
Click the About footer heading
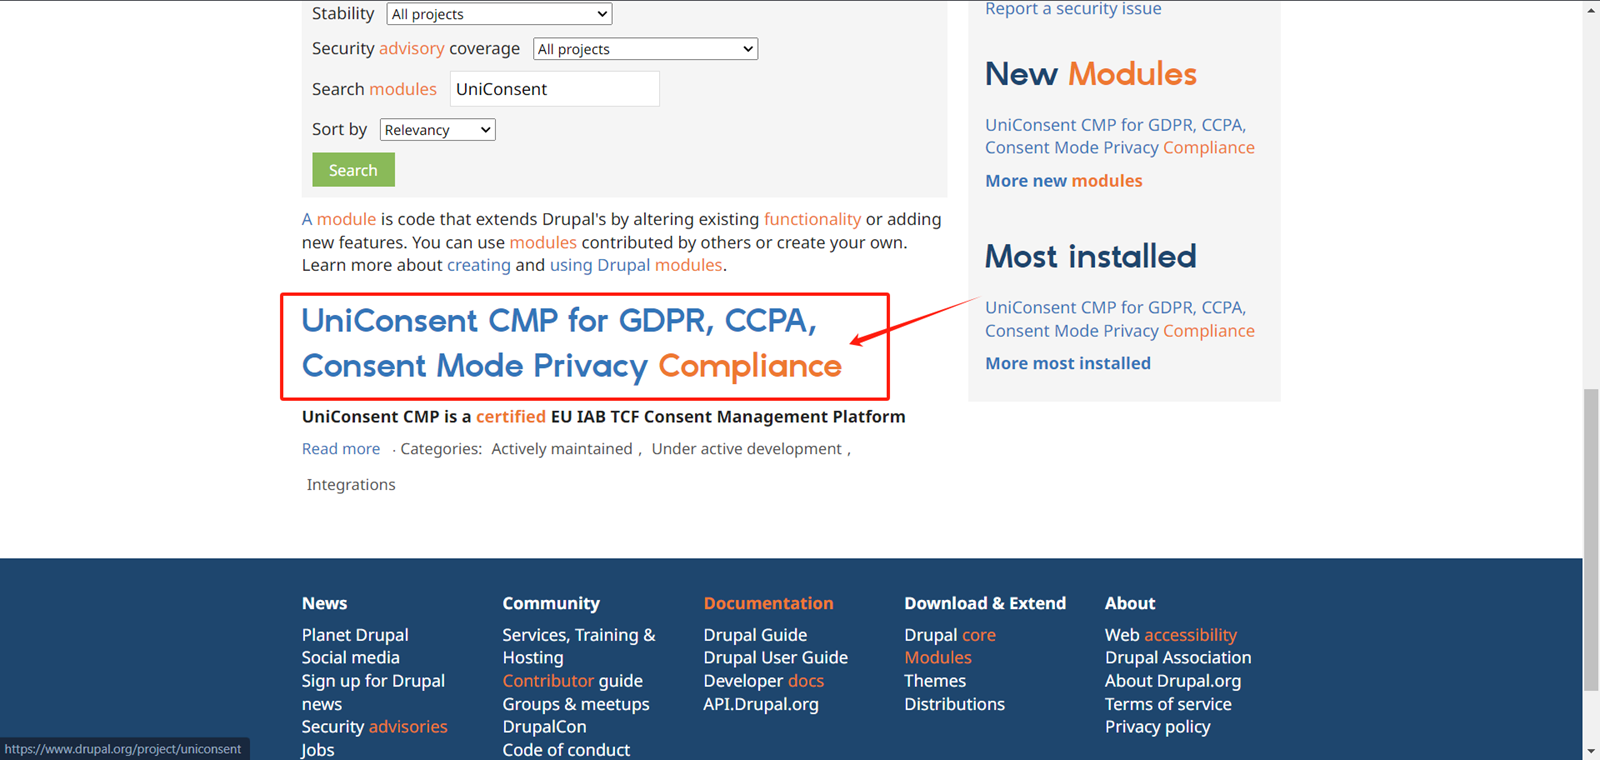pos(1130,603)
